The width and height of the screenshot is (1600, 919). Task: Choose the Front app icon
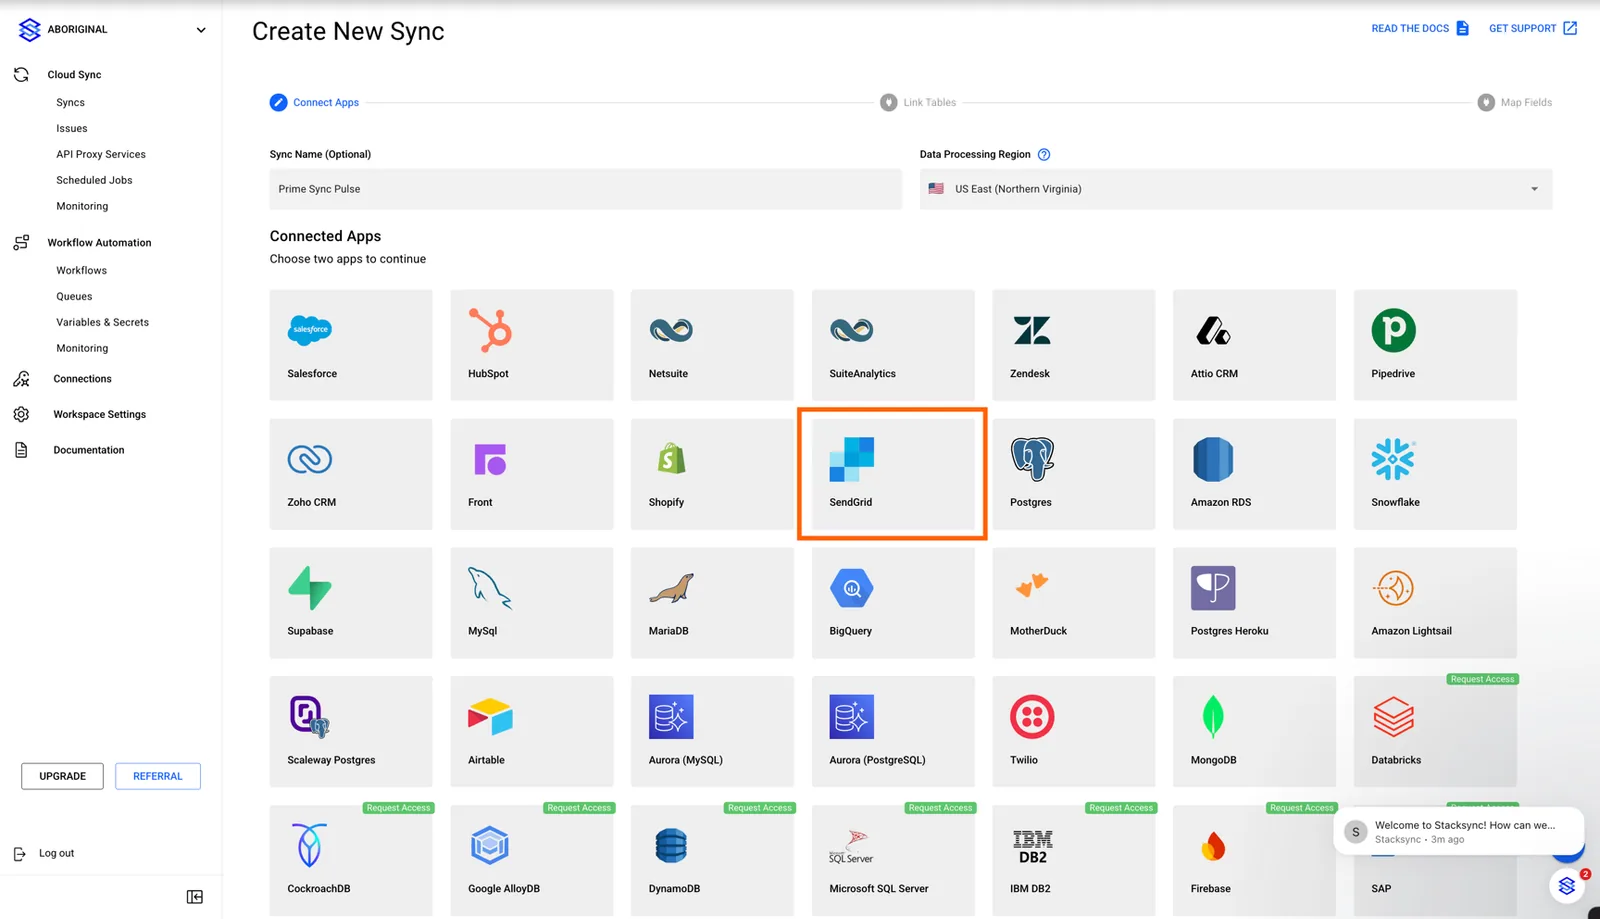pyautogui.click(x=490, y=459)
